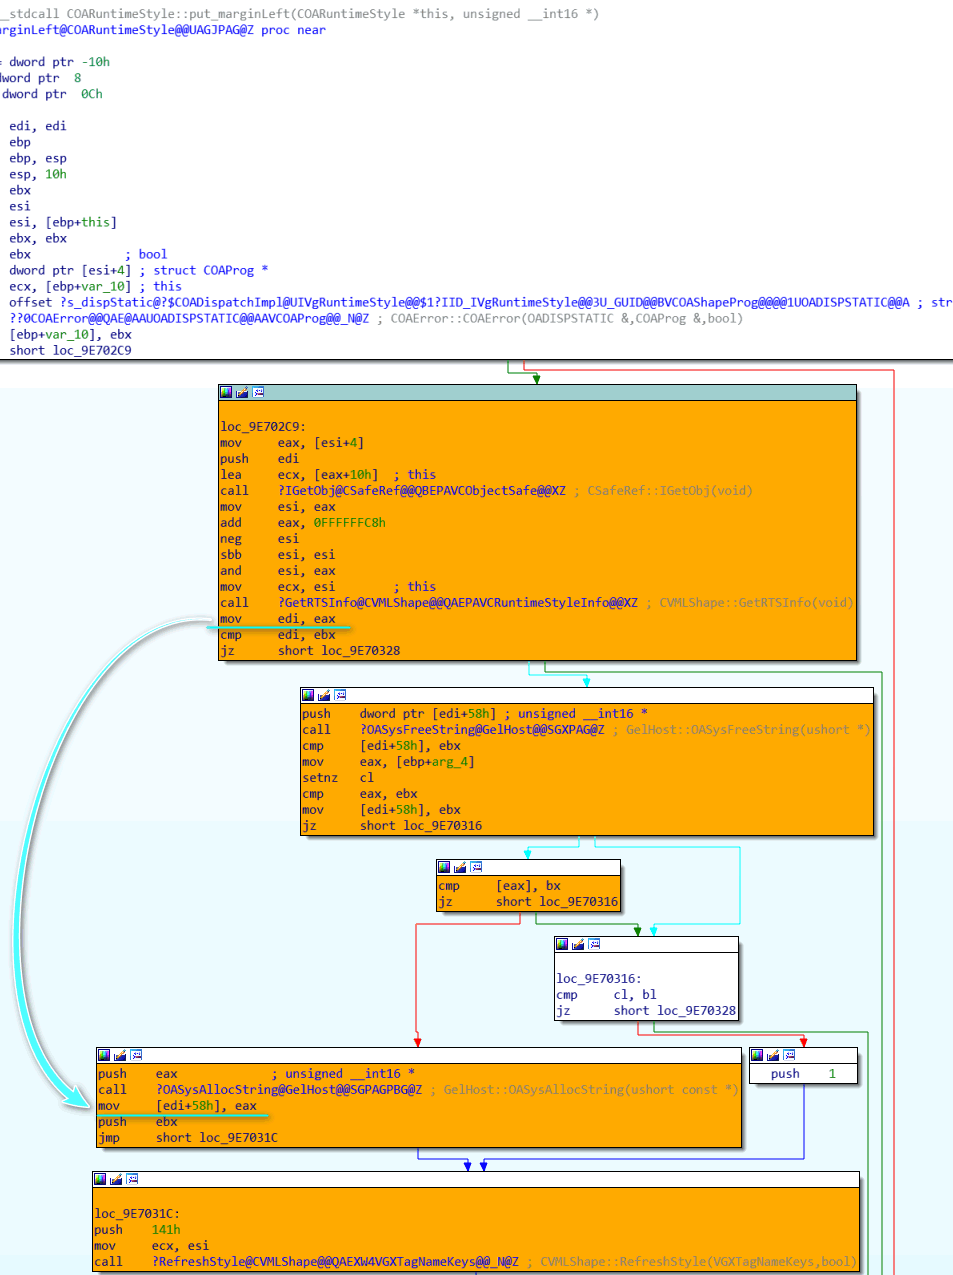Screen dimensions: 953x1275
Task: Open the color picker on the 'cmp [eax], bx' node
Action: (444, 867)
